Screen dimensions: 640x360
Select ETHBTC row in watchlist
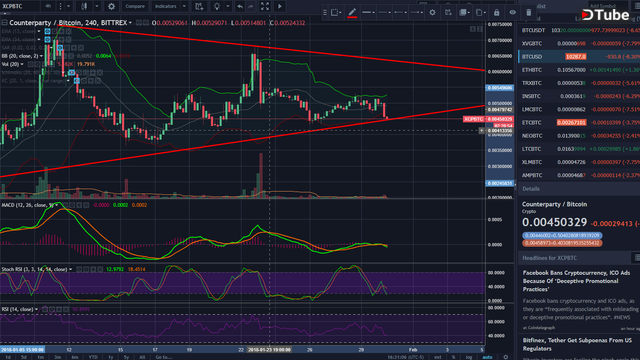point(579,70)
